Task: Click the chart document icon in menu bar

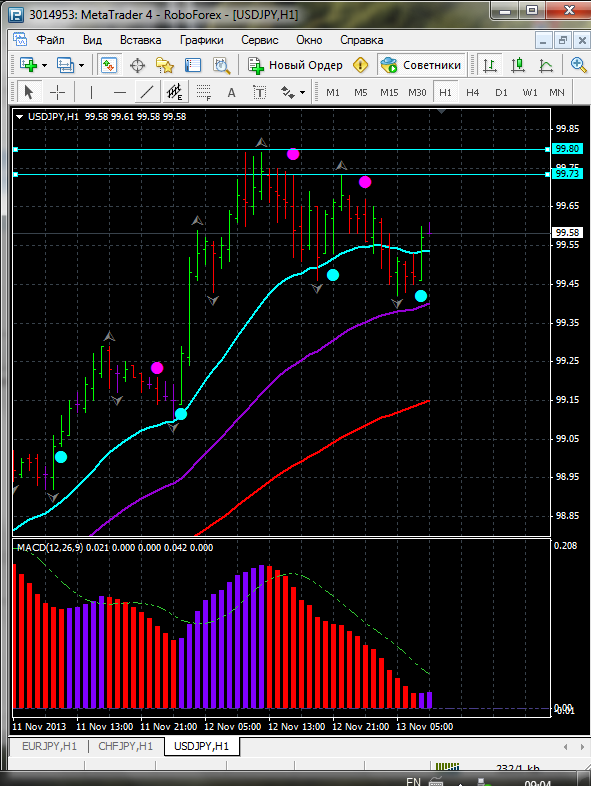Action: 20,40
